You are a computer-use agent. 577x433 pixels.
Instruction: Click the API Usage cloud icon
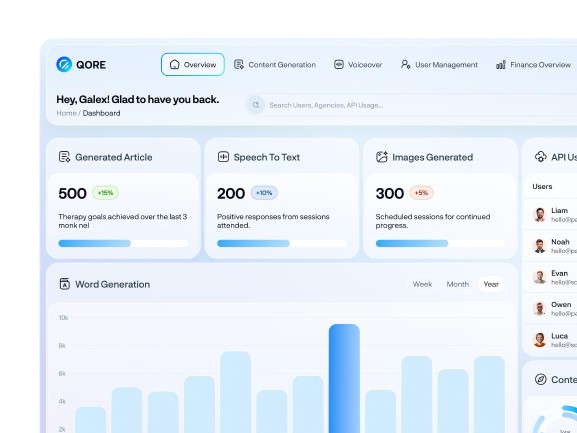[x=541, y=157]
